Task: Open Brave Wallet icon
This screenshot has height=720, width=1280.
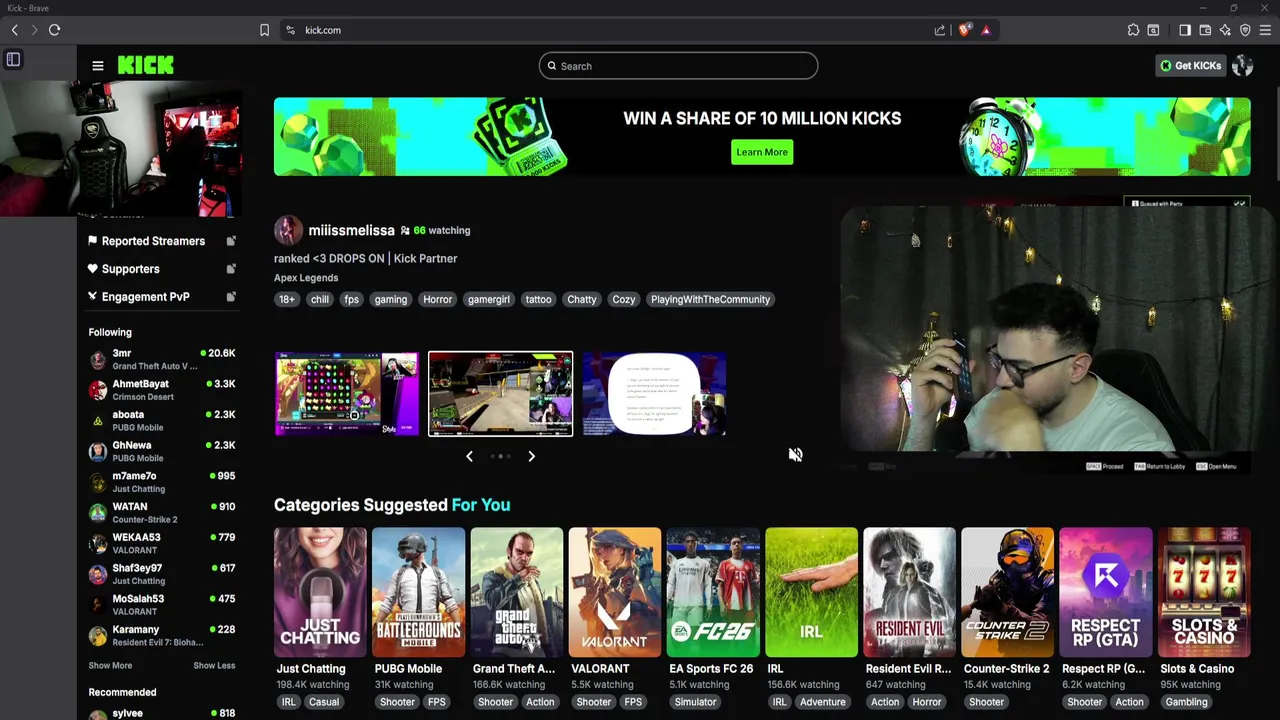Action: tap(1205, 30)
